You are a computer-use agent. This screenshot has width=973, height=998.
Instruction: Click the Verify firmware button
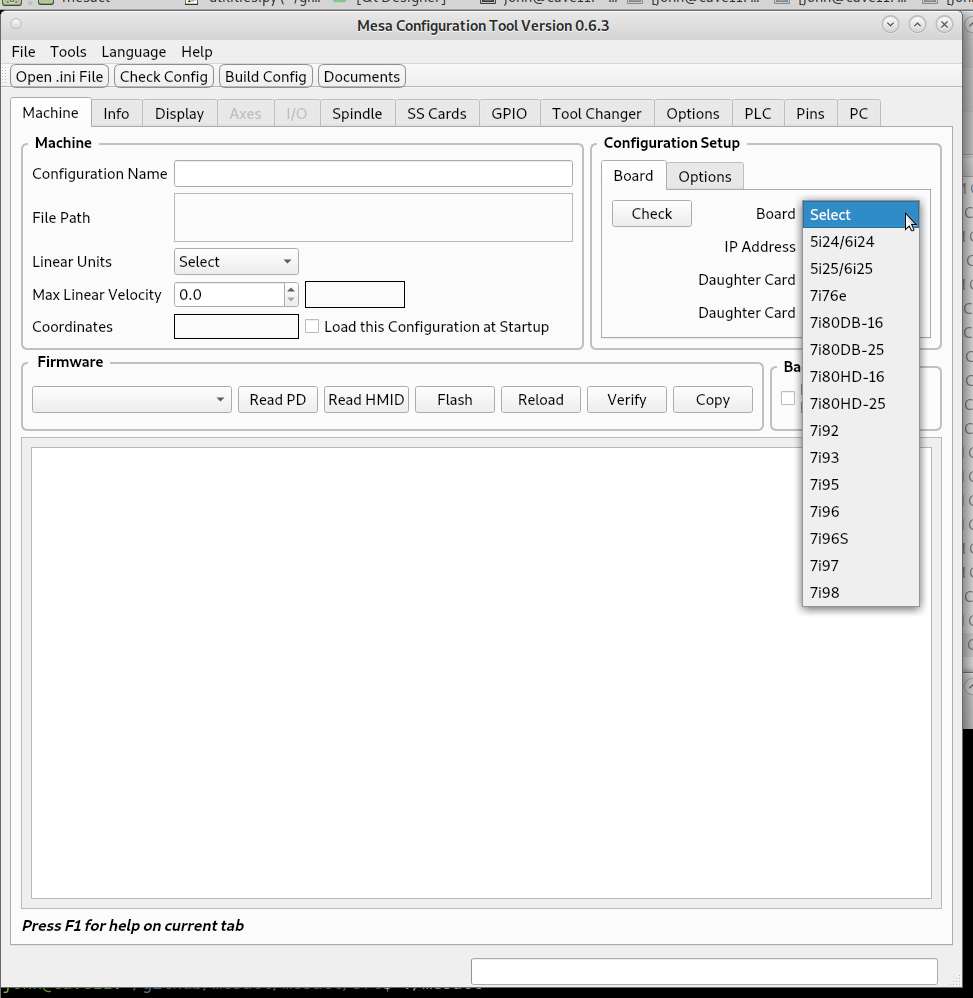[x=626, y=400]
